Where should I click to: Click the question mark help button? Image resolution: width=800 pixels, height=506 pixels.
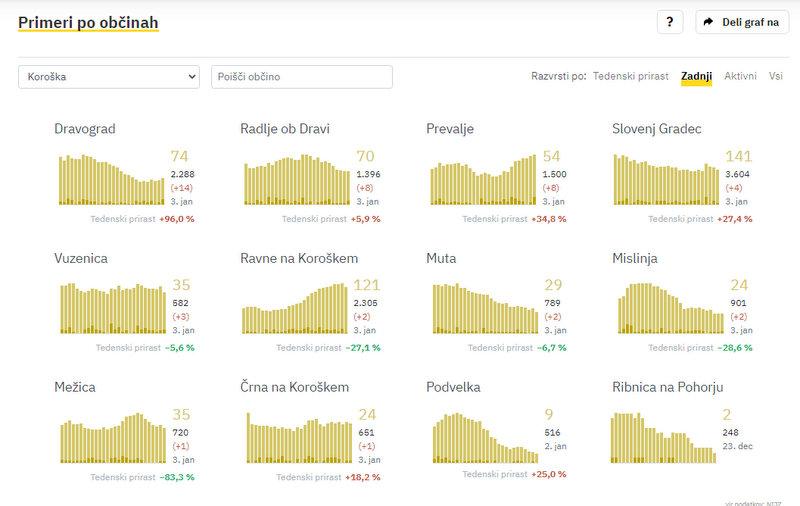point(670,22)
